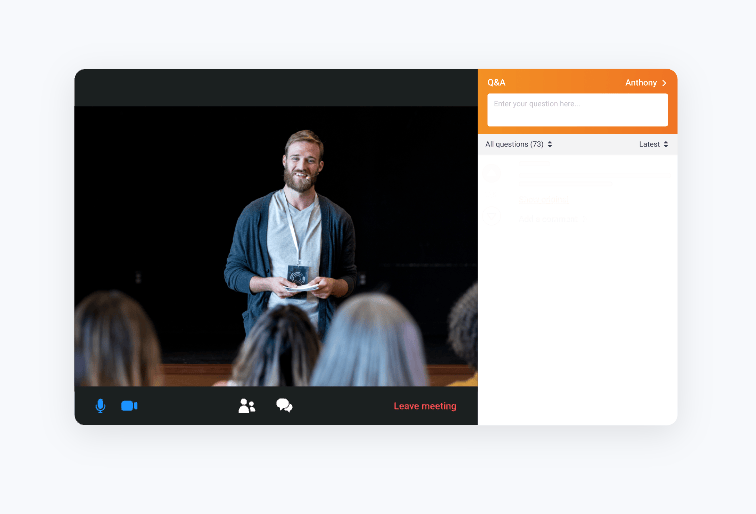Select the Q&A panel title
The image size is (756, 514).
coord(496,82)
